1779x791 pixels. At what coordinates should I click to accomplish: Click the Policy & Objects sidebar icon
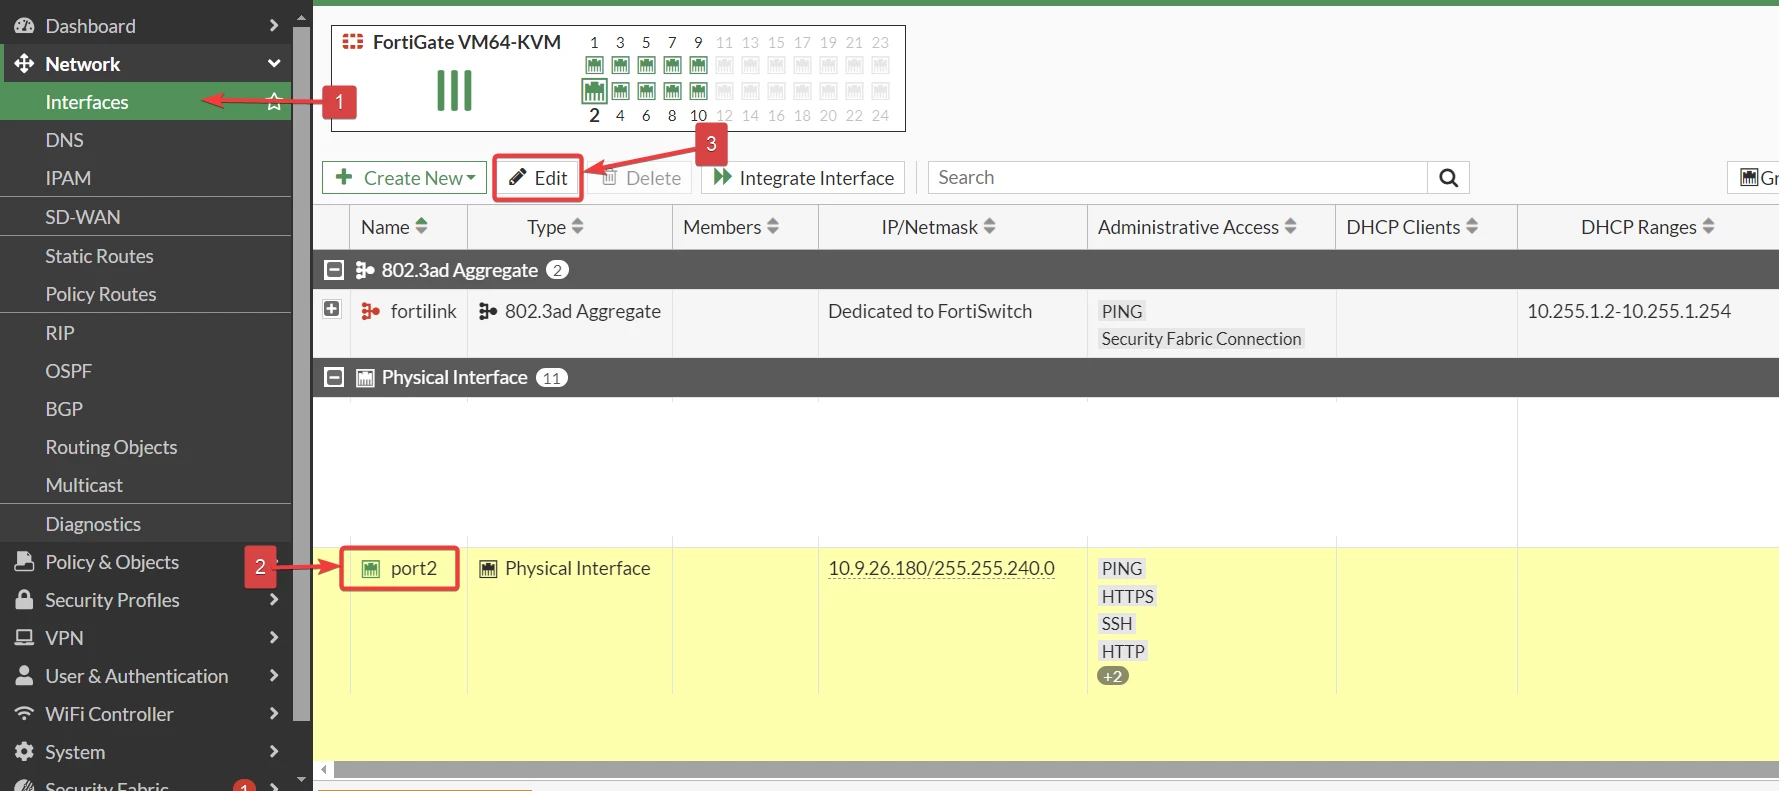25,562
